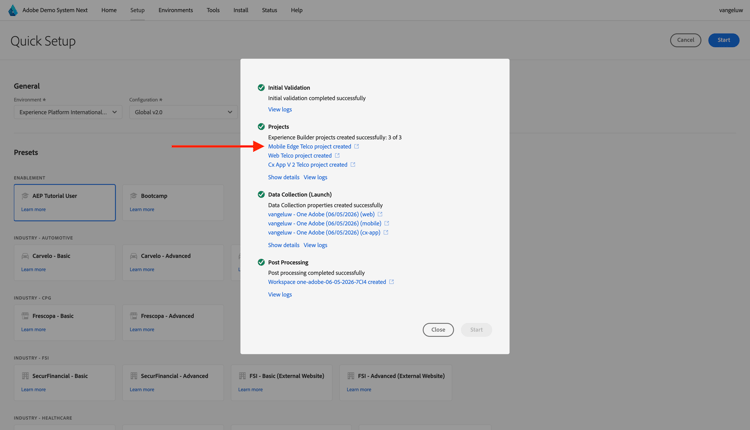The width and height of the screenshot is (750, 430).
Task: Open the Install menu
Action: click(241, 10)
